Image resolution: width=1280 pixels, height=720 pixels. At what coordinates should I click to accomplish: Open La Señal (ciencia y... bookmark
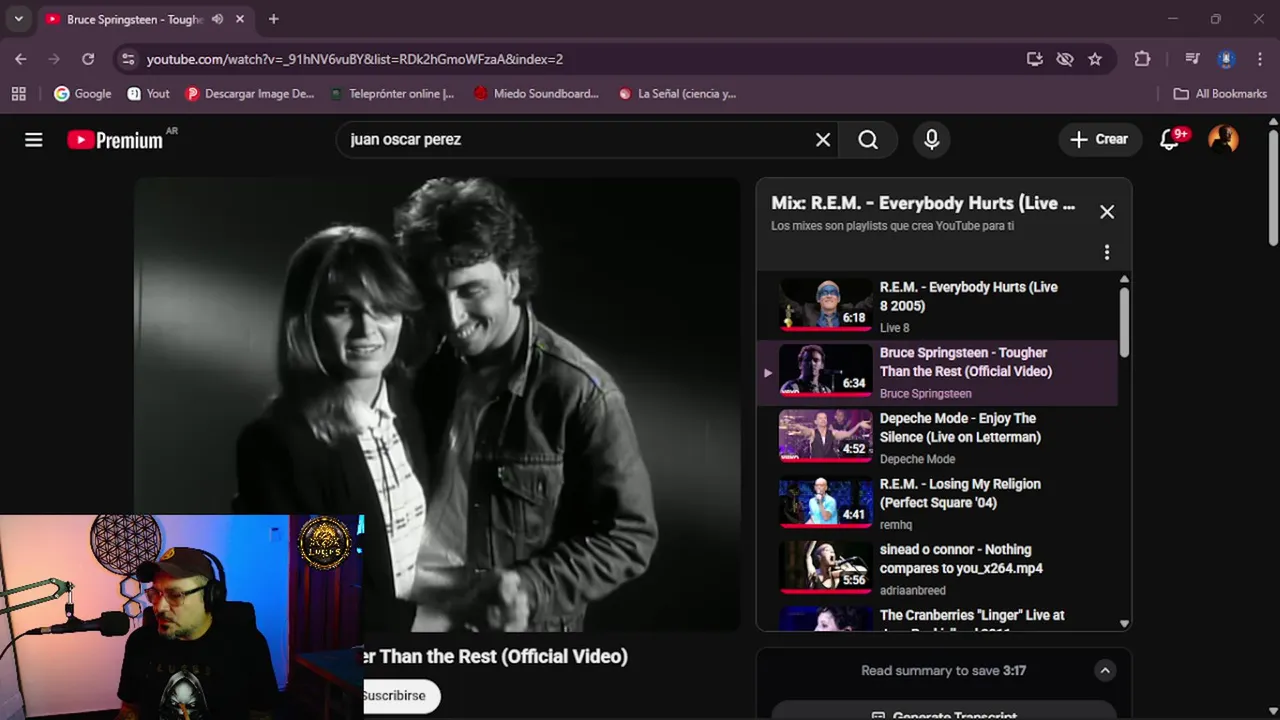point(677,93)
